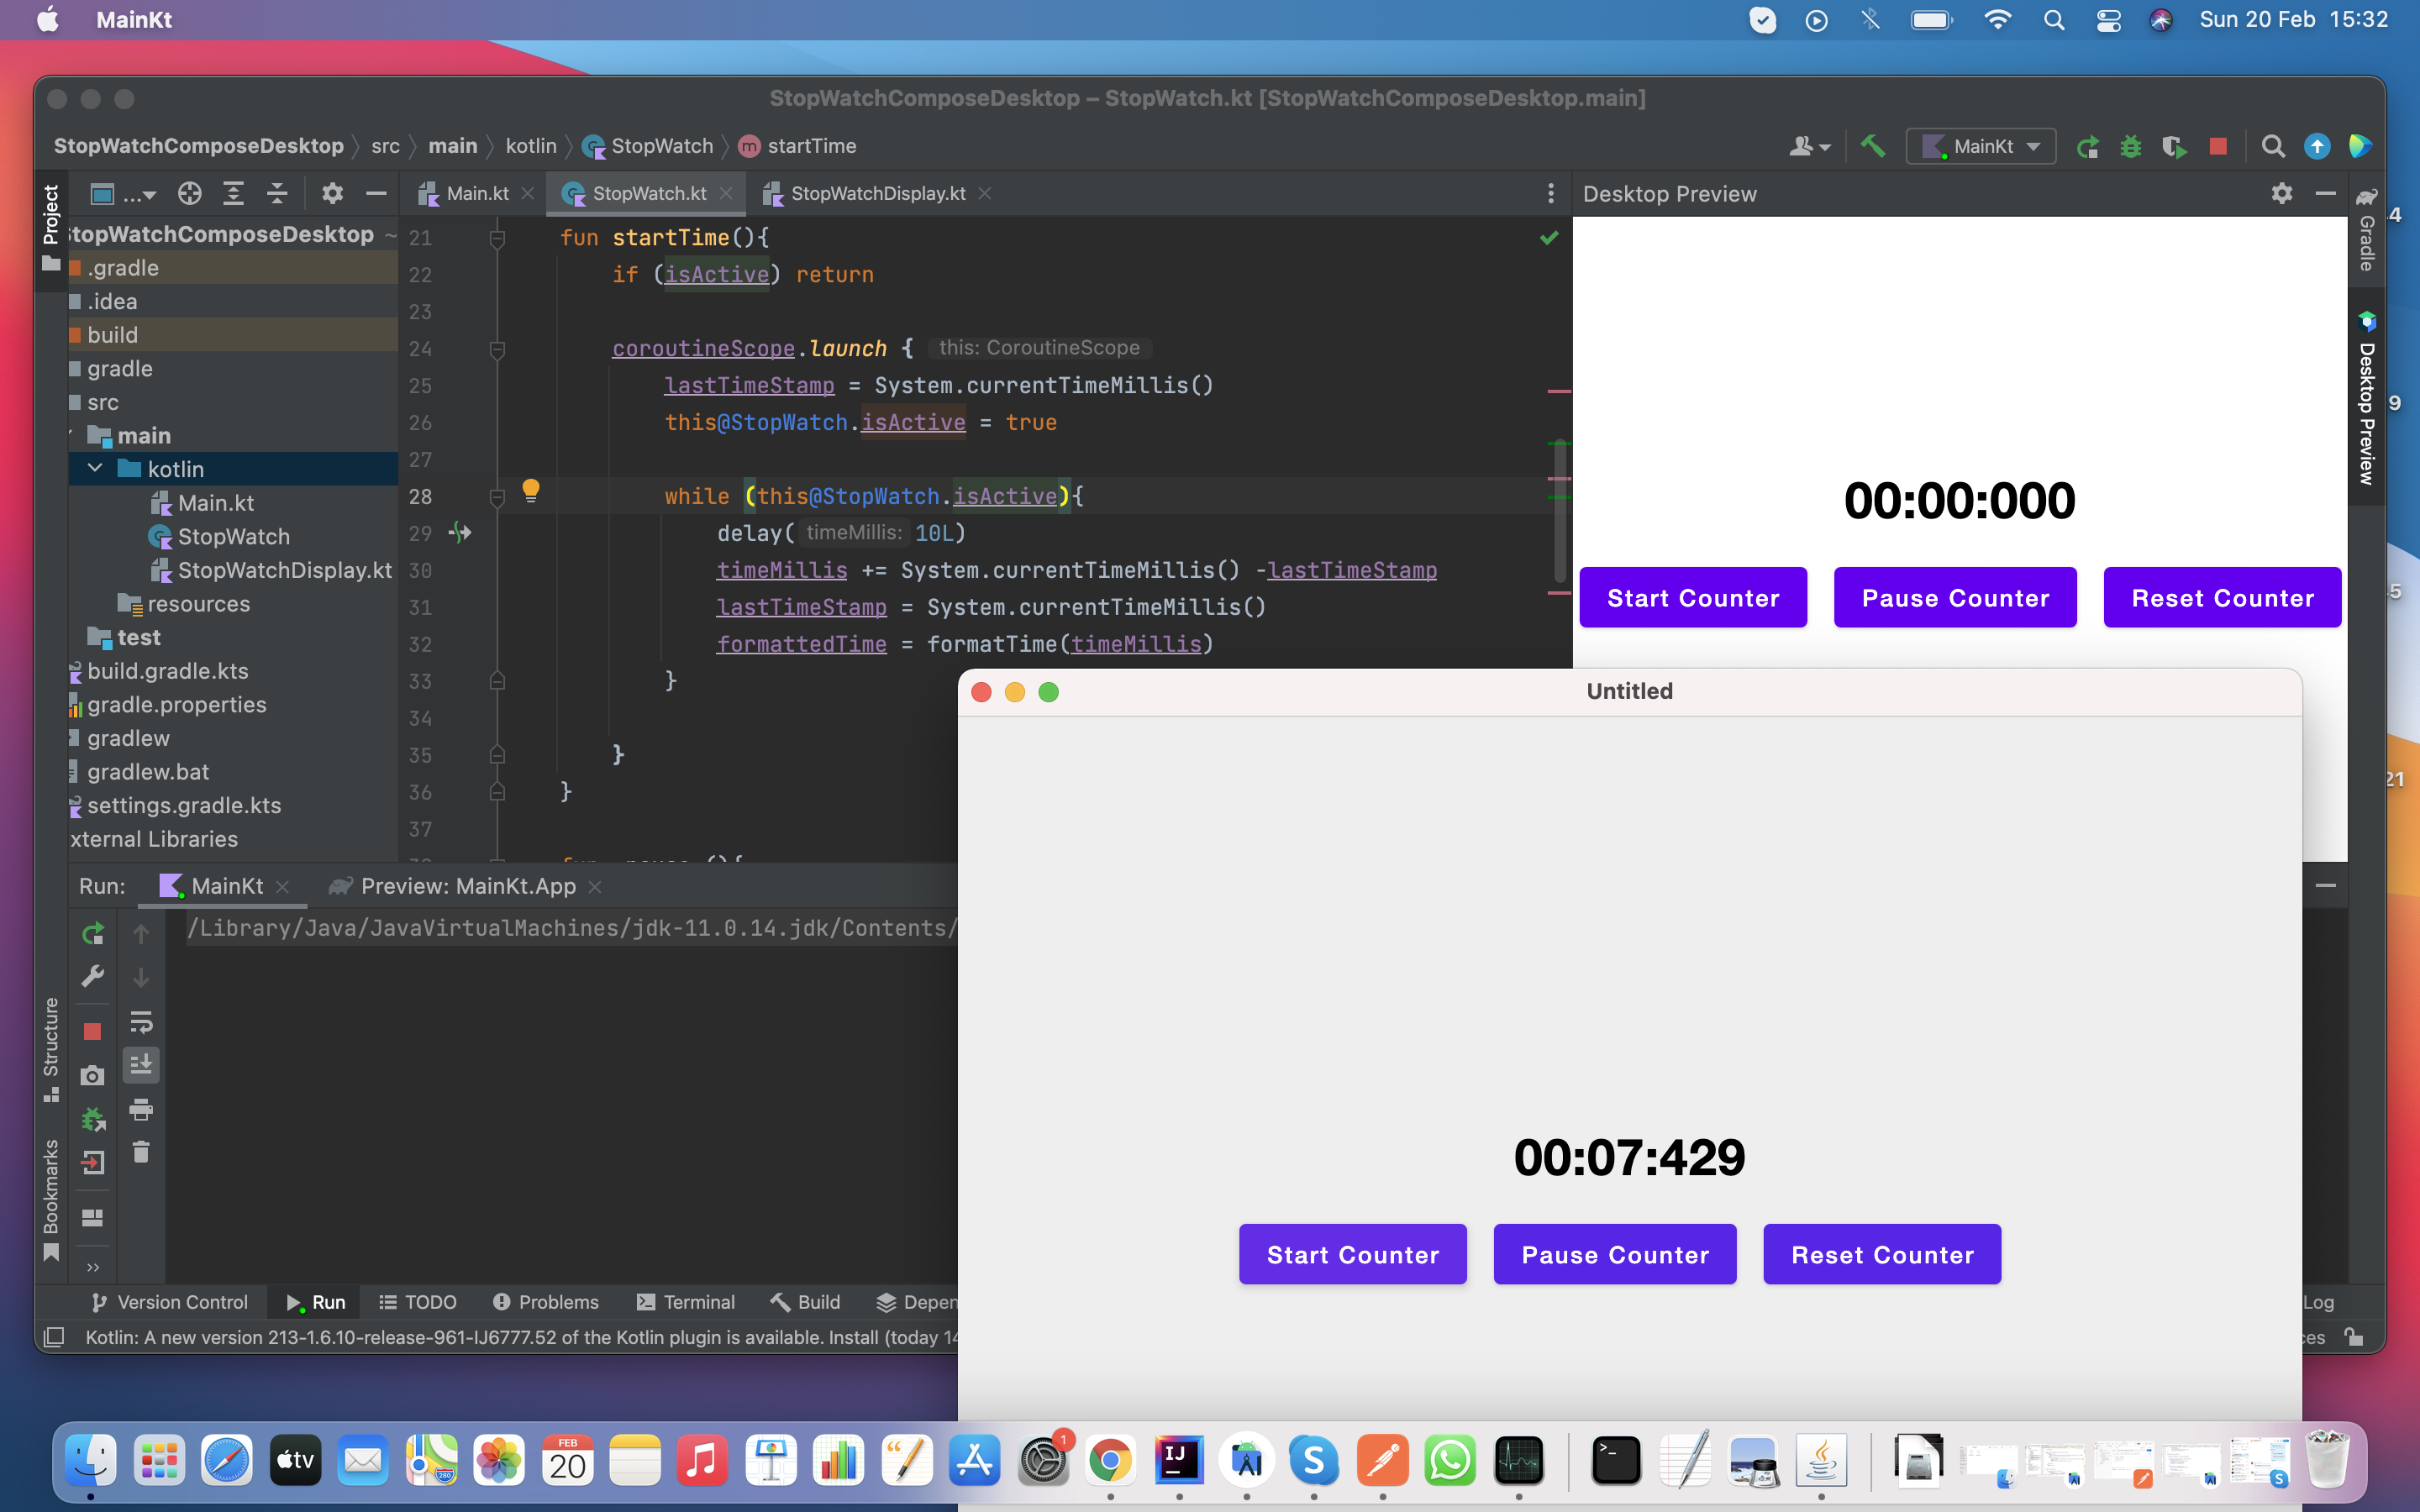Open the Terminal tool window tab

[686, 1302]
